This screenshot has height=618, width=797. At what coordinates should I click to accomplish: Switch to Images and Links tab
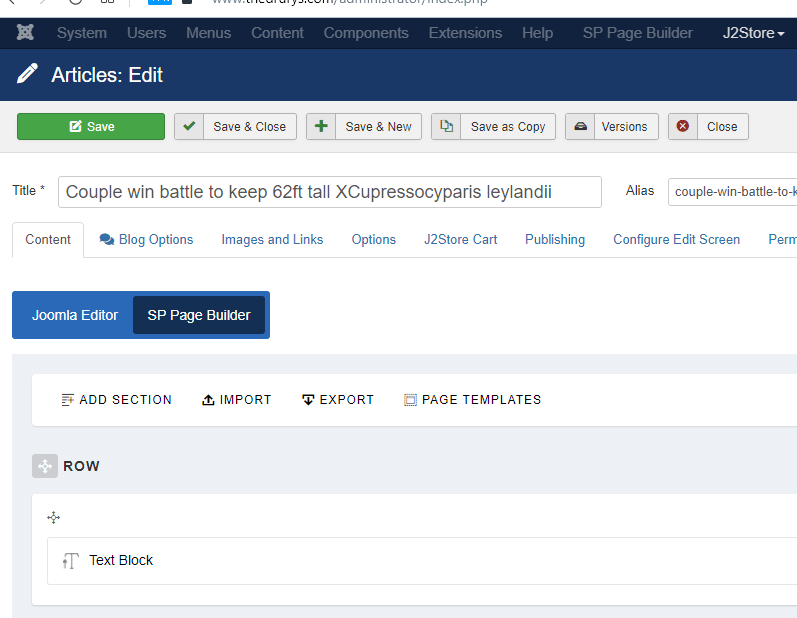coord(272,239)
